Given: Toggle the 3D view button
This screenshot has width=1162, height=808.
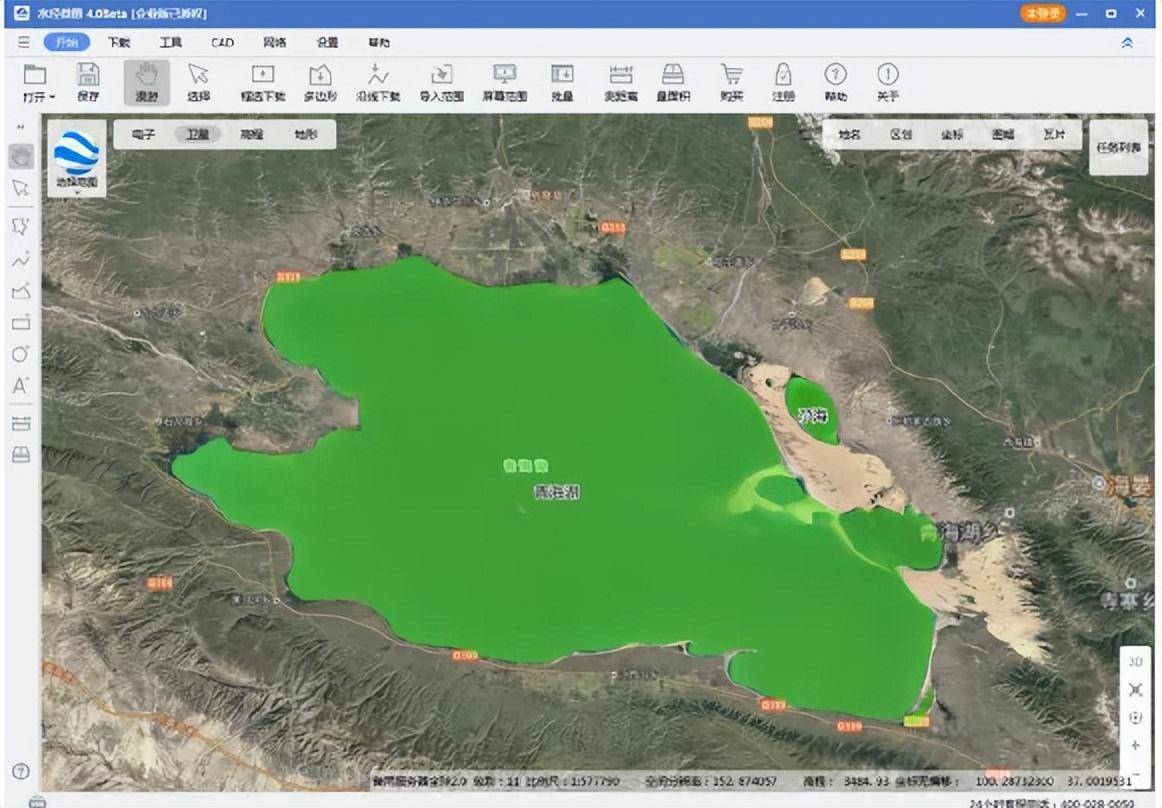Looking at the screenshot, I should pos(1135,662).
